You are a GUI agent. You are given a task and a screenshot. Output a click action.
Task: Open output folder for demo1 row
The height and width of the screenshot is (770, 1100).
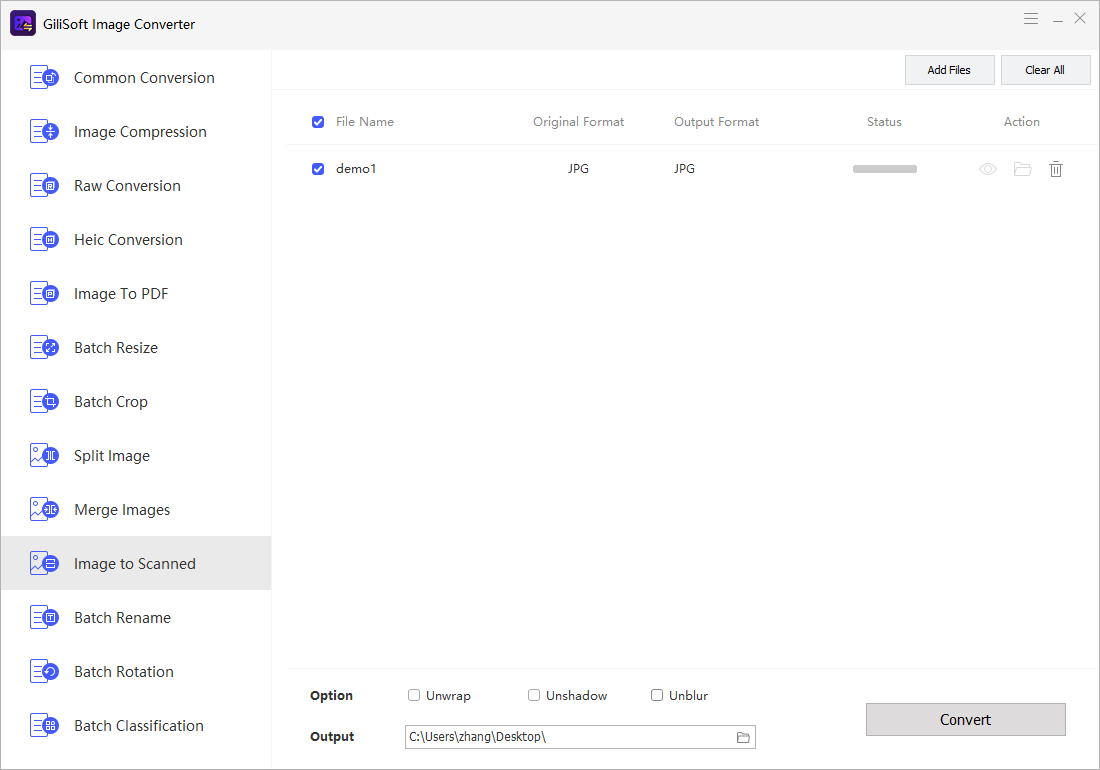(1022, 169)
